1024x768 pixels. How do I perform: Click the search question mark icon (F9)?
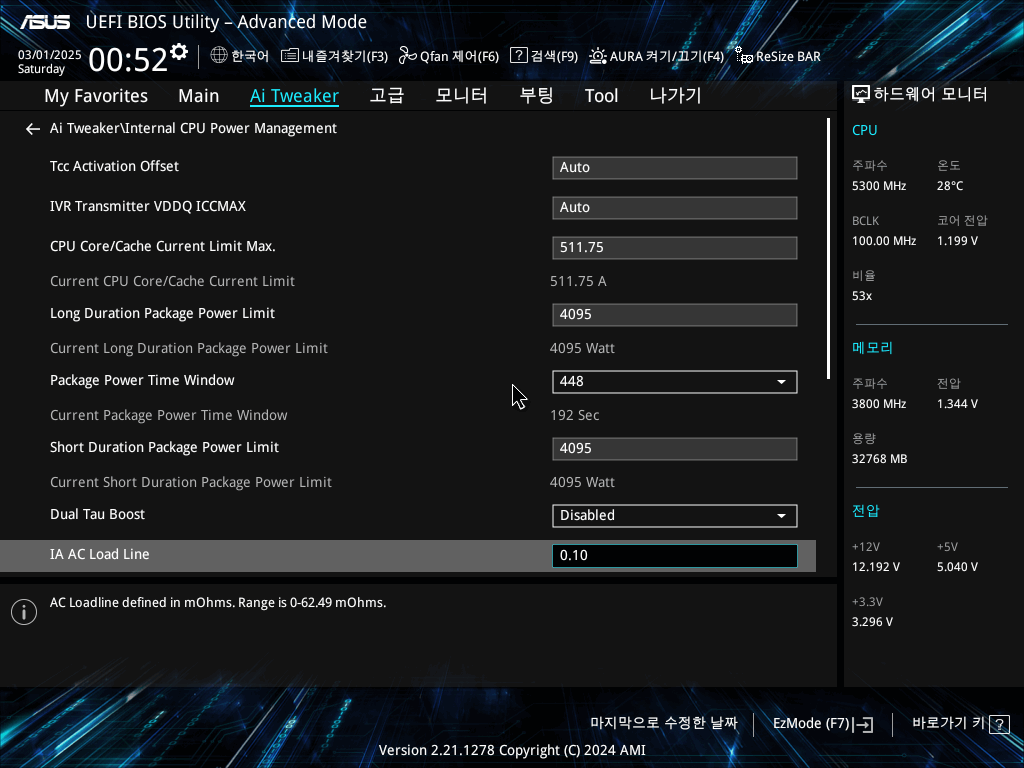pos(519,56)
